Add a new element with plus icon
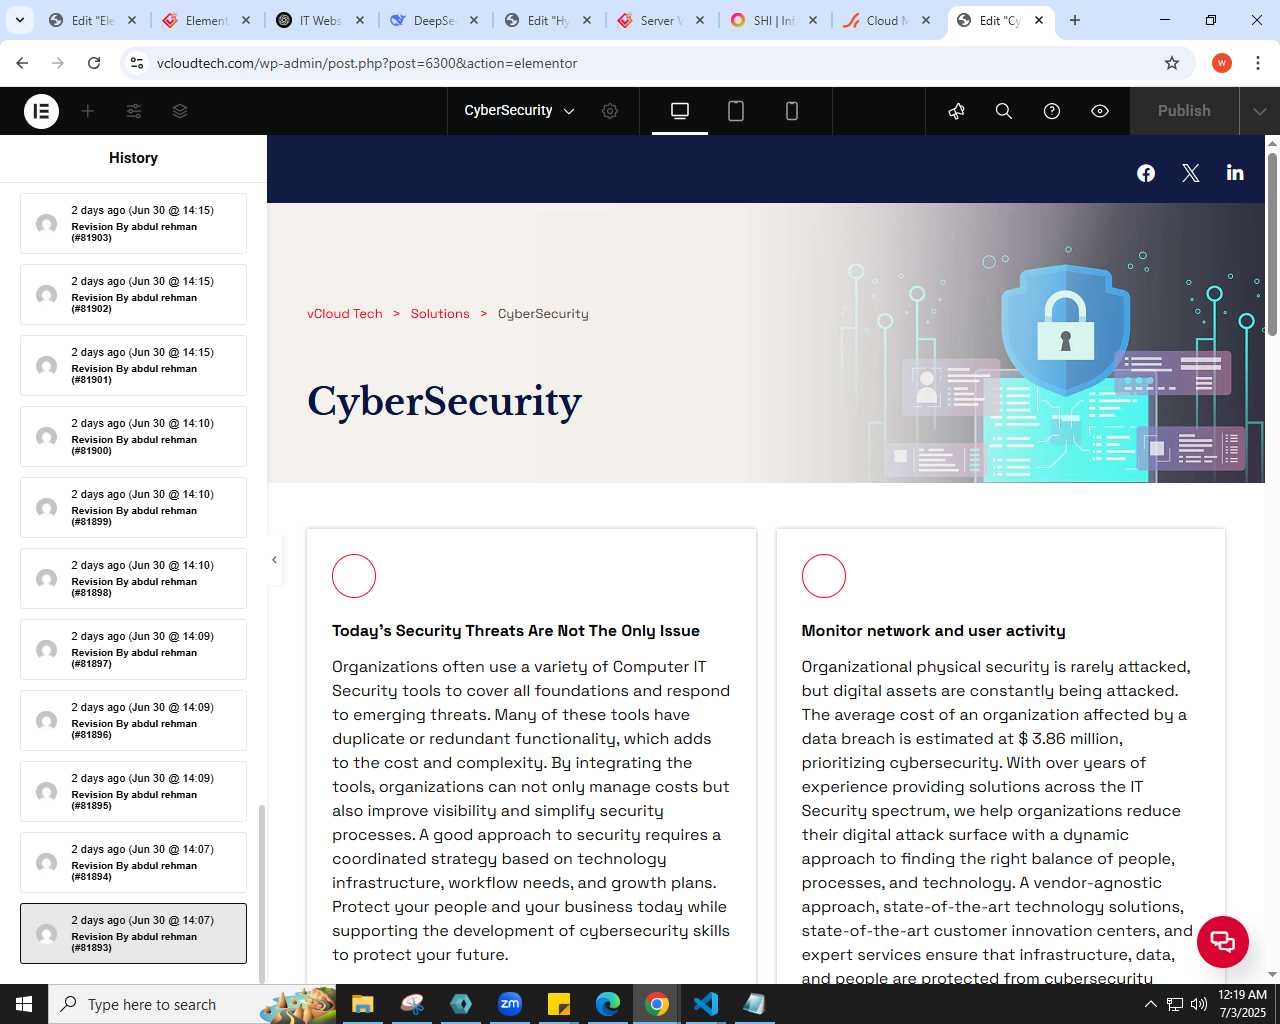The width and height of the screenshot is (1280, 1024). [88, 111]
